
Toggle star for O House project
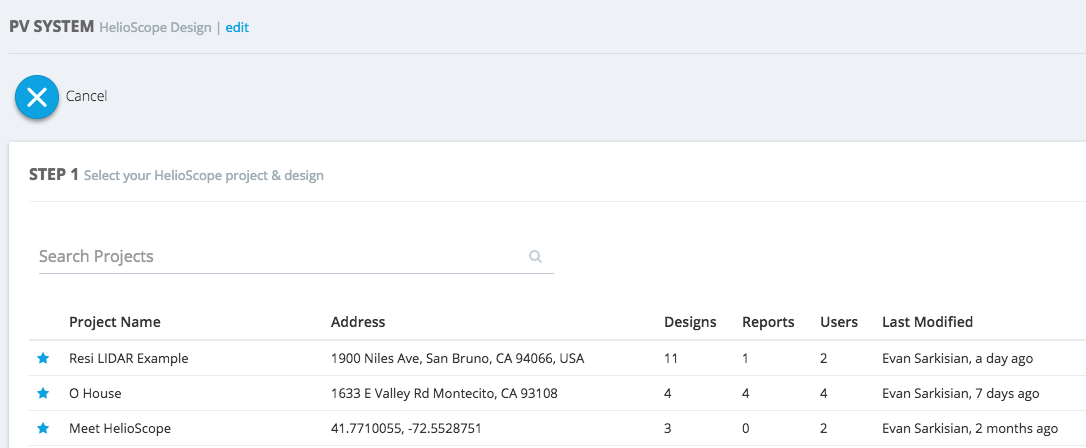43,393
